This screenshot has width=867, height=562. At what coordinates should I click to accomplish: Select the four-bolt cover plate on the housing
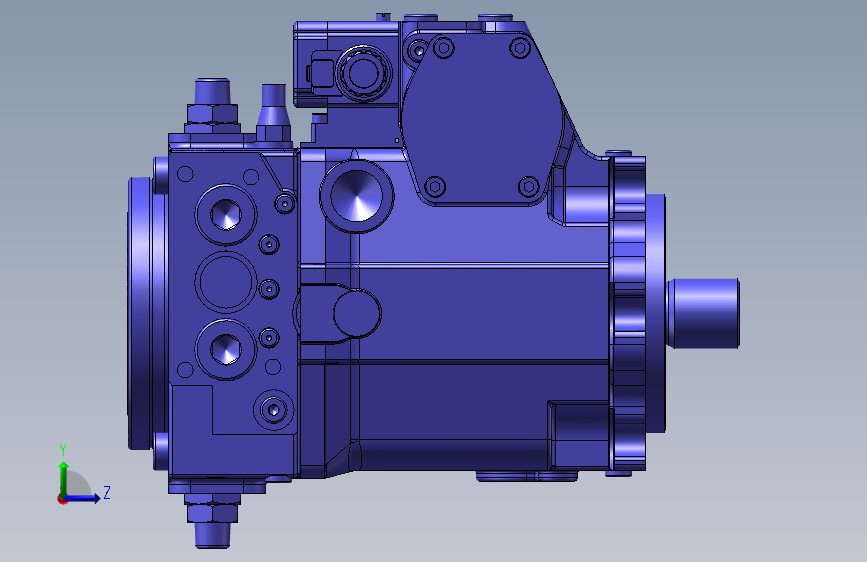tap(482, 119)
